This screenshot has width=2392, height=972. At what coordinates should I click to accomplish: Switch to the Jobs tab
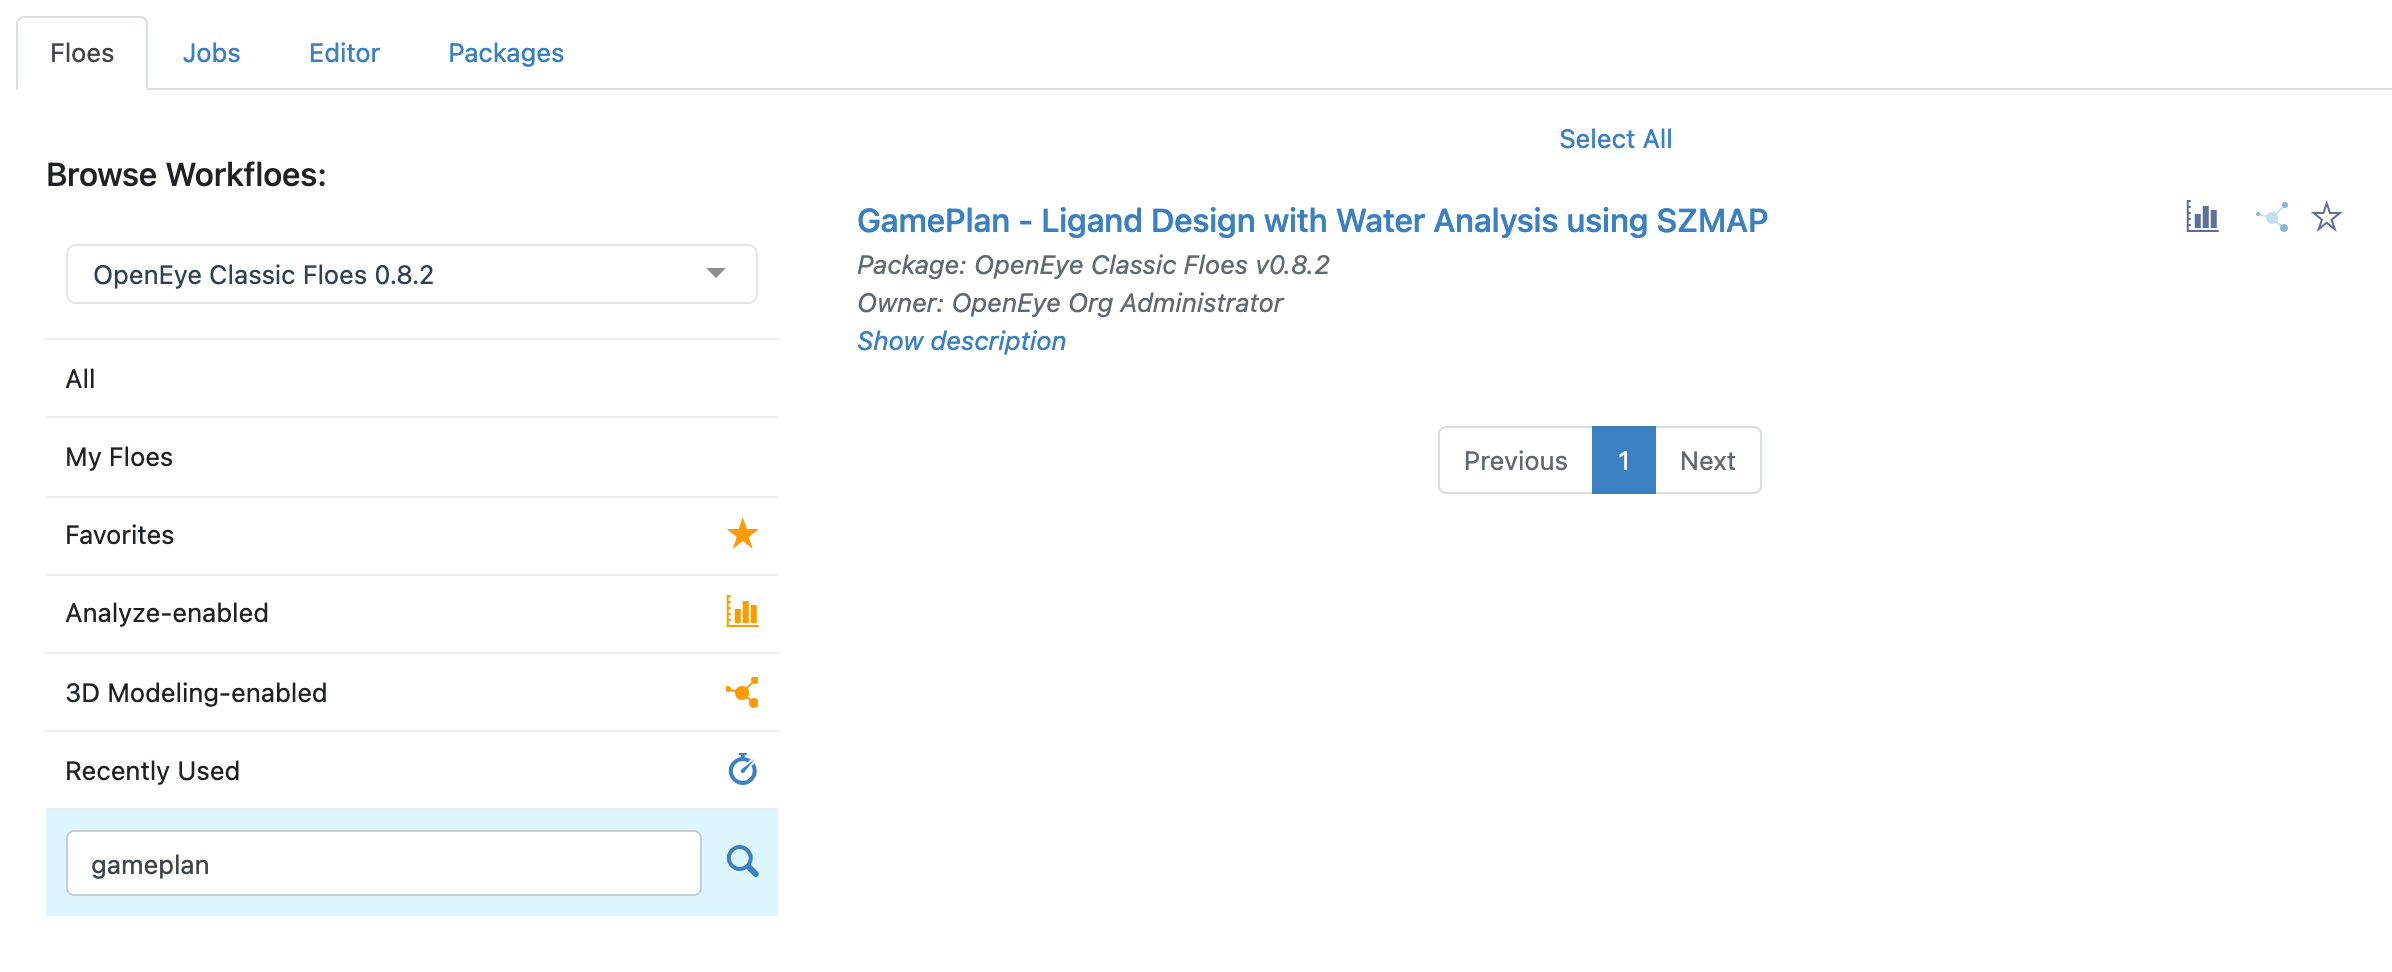pyautogui.click(x=211, y=53)
